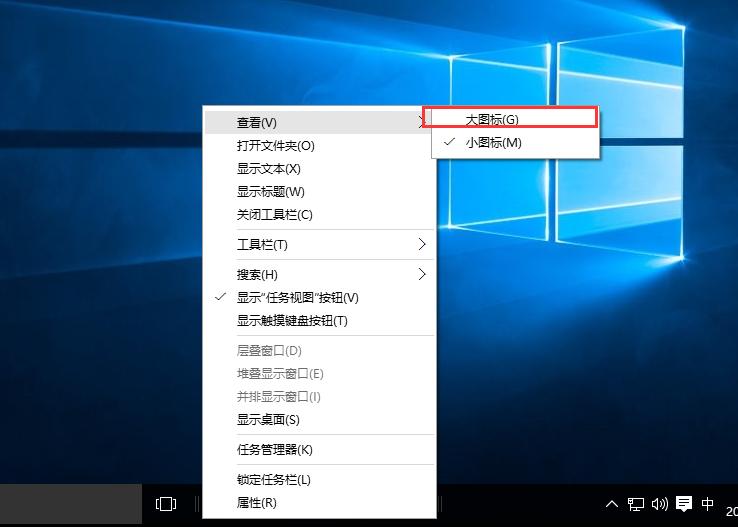Toggle 锁定任务栏(L) option
The image size is (738, 527).
pos(319,480)
